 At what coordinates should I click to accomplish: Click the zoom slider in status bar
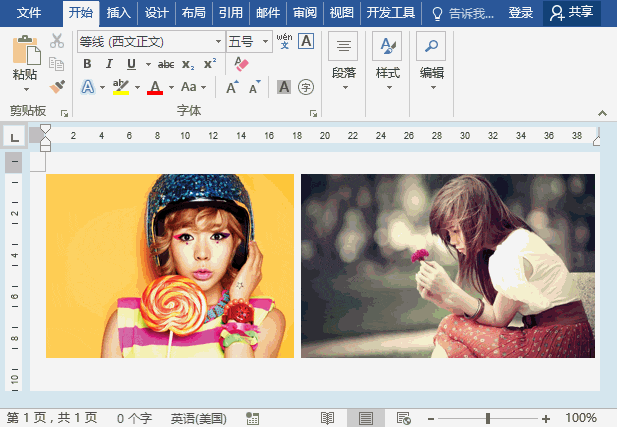pyautogui.click(x=488, y=418)
